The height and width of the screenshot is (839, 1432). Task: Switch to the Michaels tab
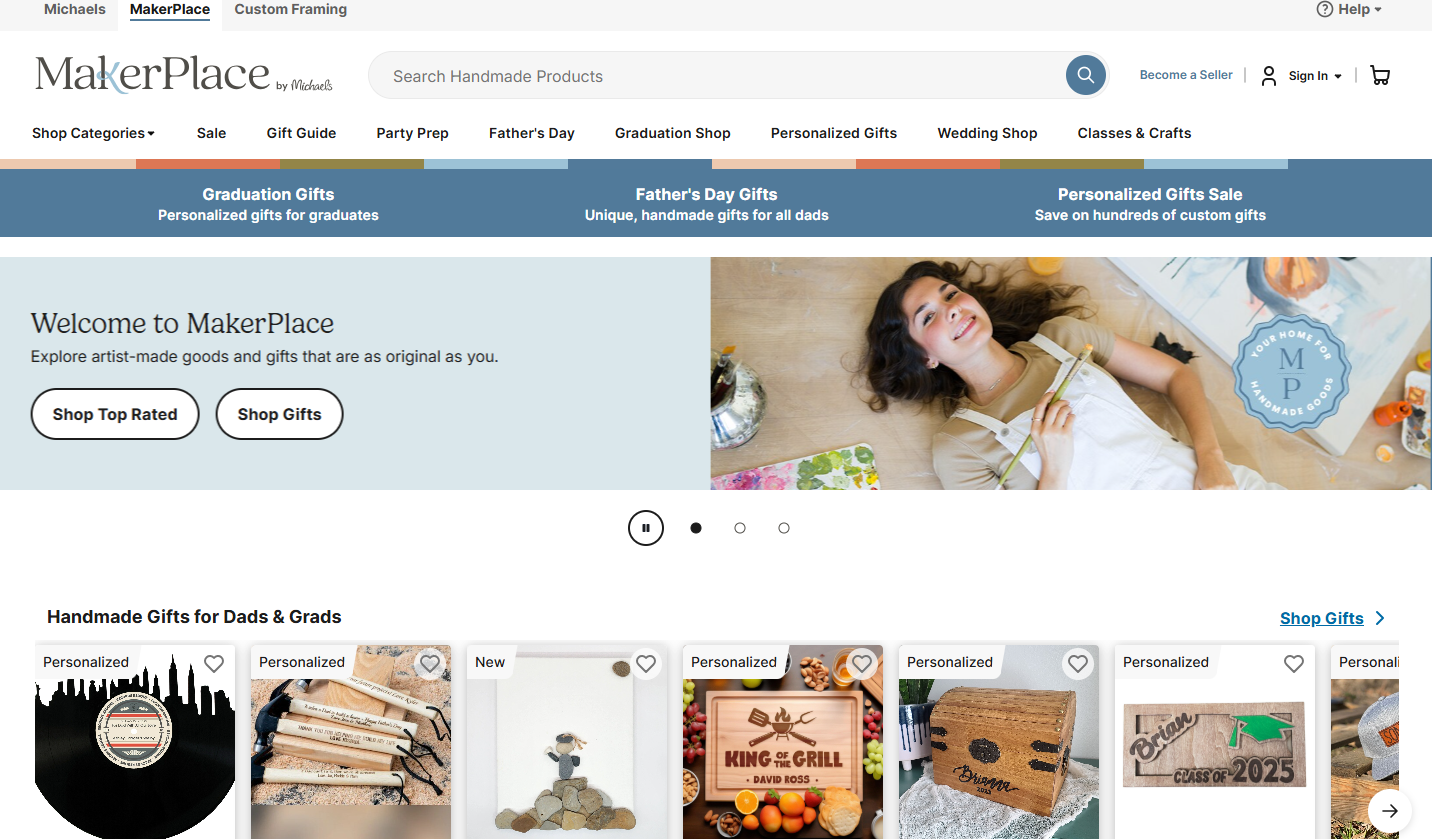75,9
